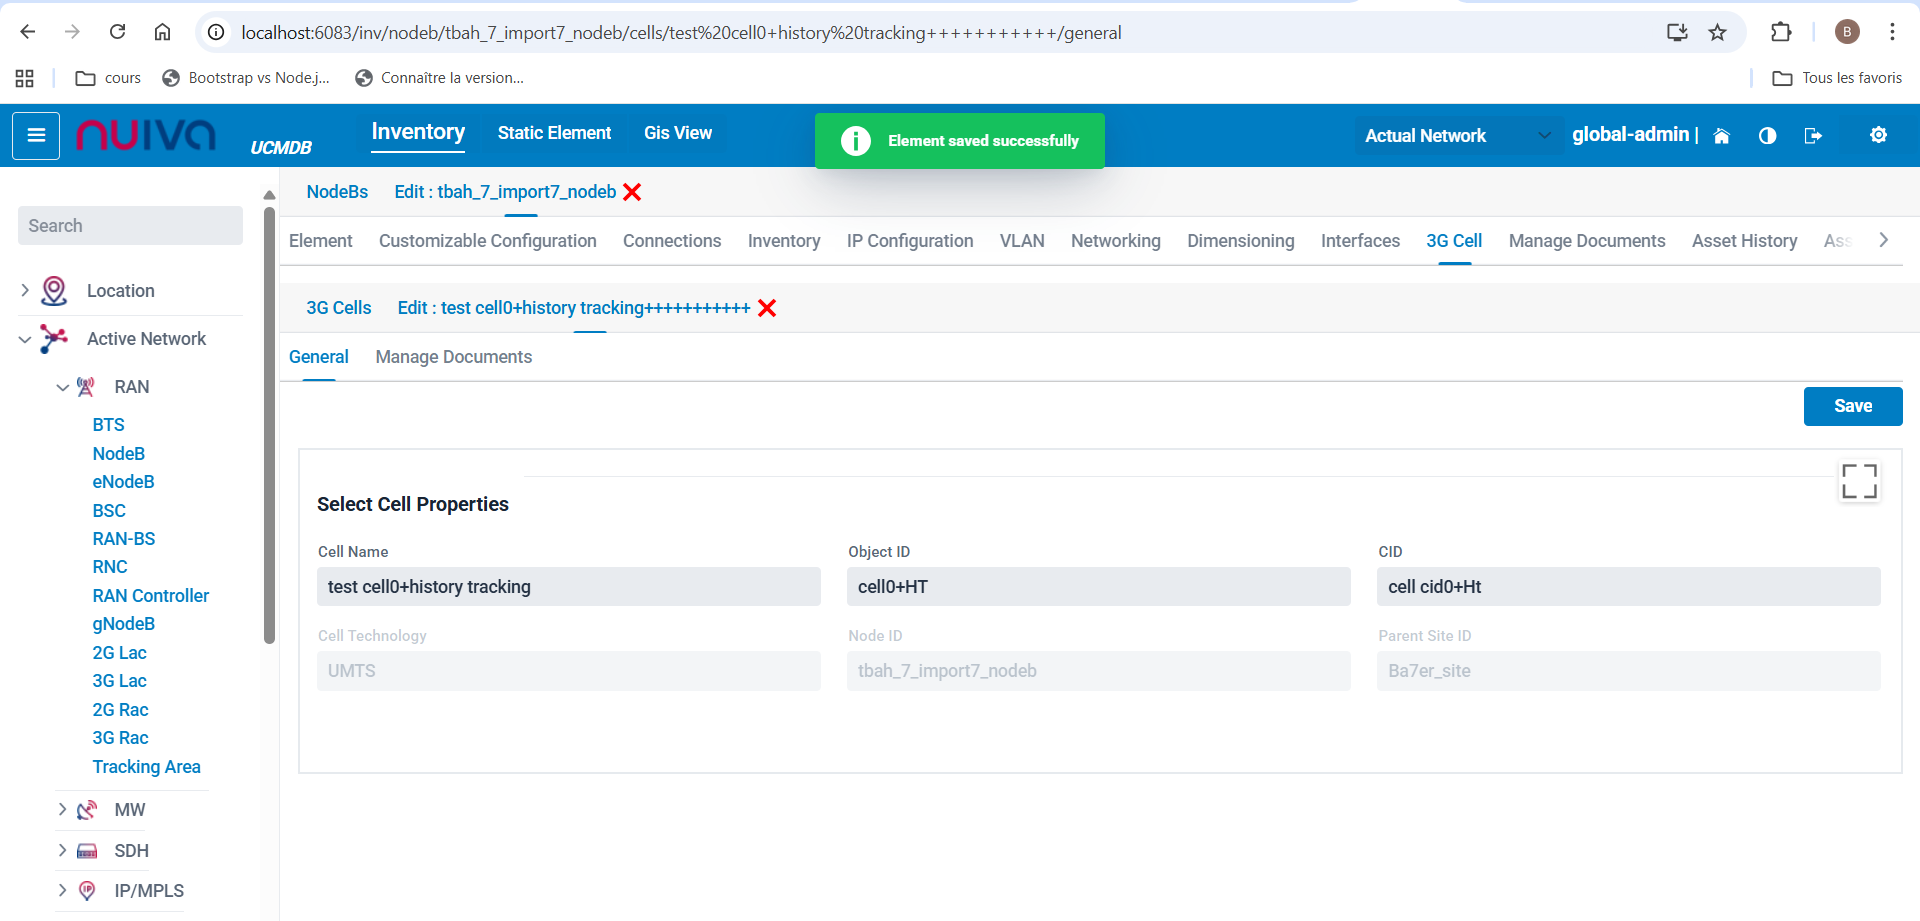This screenshot has height=921, width=1920.
Task: Close the test cell0 edit tab
Action: [x=767, y=308]
